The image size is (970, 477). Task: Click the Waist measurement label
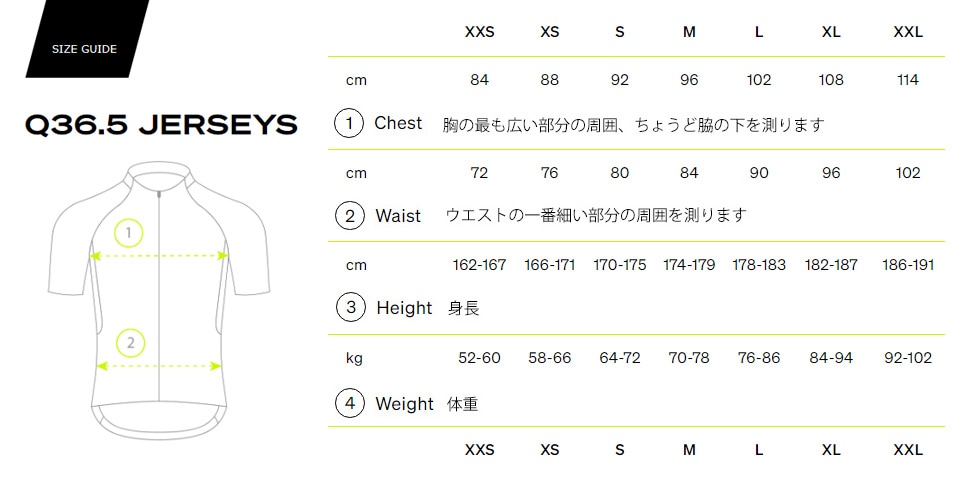[398, 215]
